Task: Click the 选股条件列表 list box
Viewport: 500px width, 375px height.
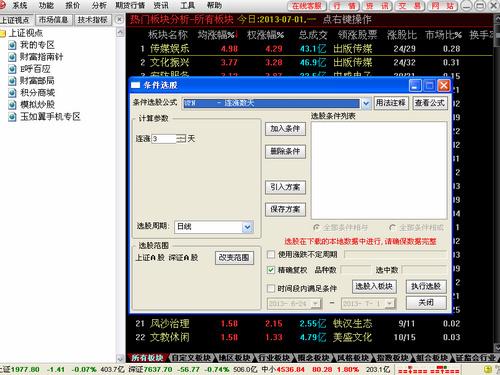Action: point(379,170)
